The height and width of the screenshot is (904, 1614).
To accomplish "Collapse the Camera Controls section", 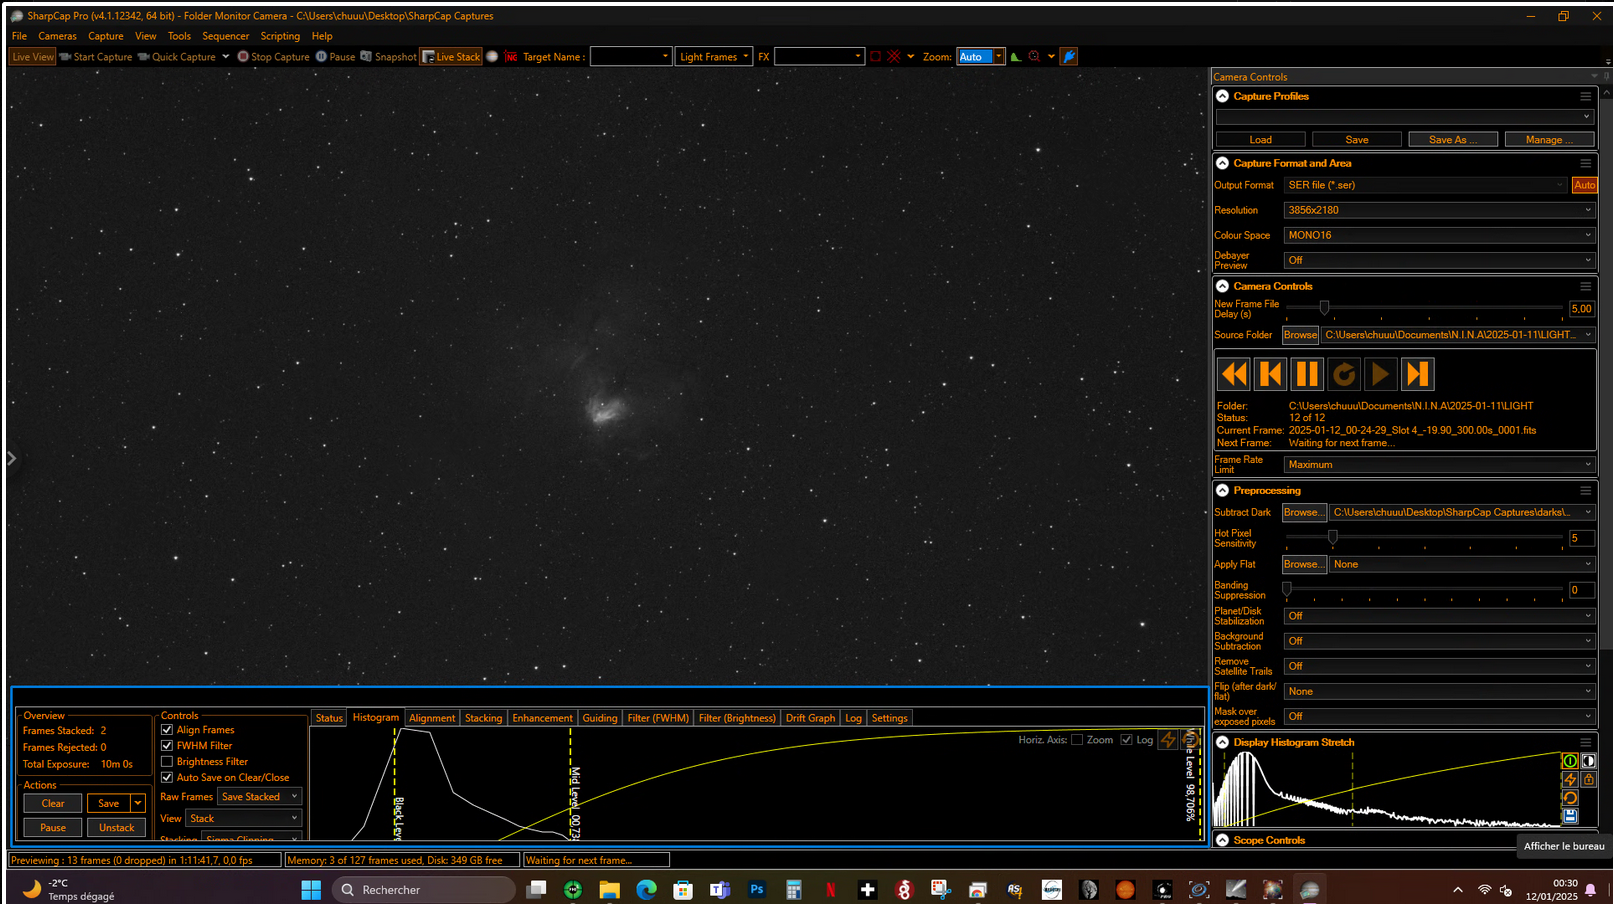I will tap(1222, 286).
